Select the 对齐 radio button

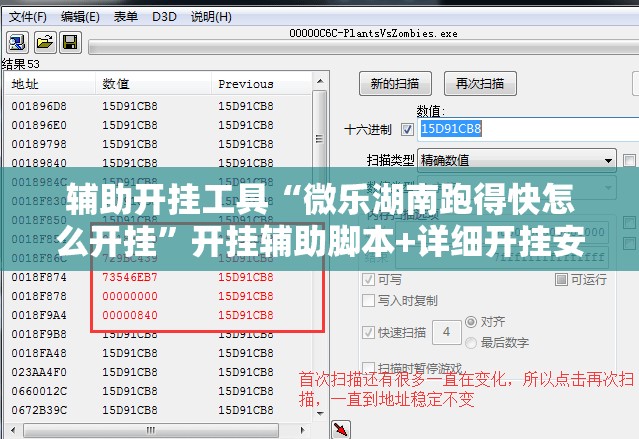click(x=471, y=322)
